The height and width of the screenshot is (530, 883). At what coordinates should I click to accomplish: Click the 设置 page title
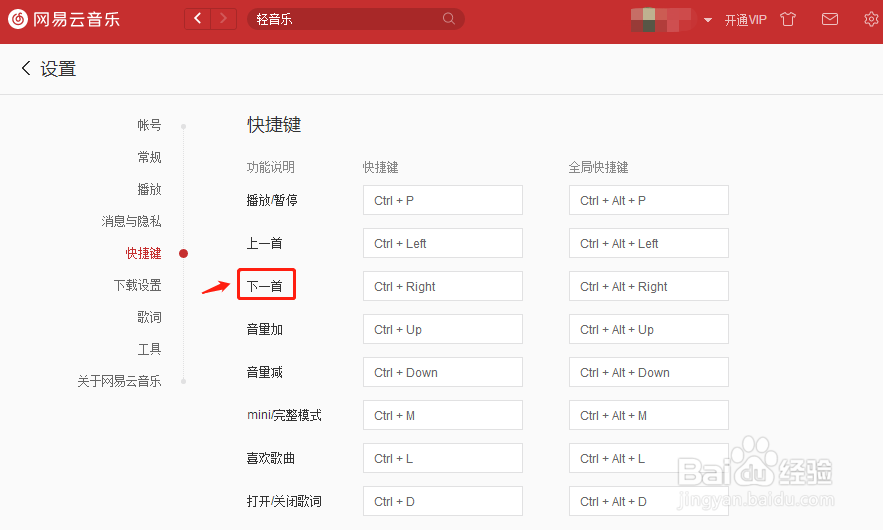click(58, 69)
